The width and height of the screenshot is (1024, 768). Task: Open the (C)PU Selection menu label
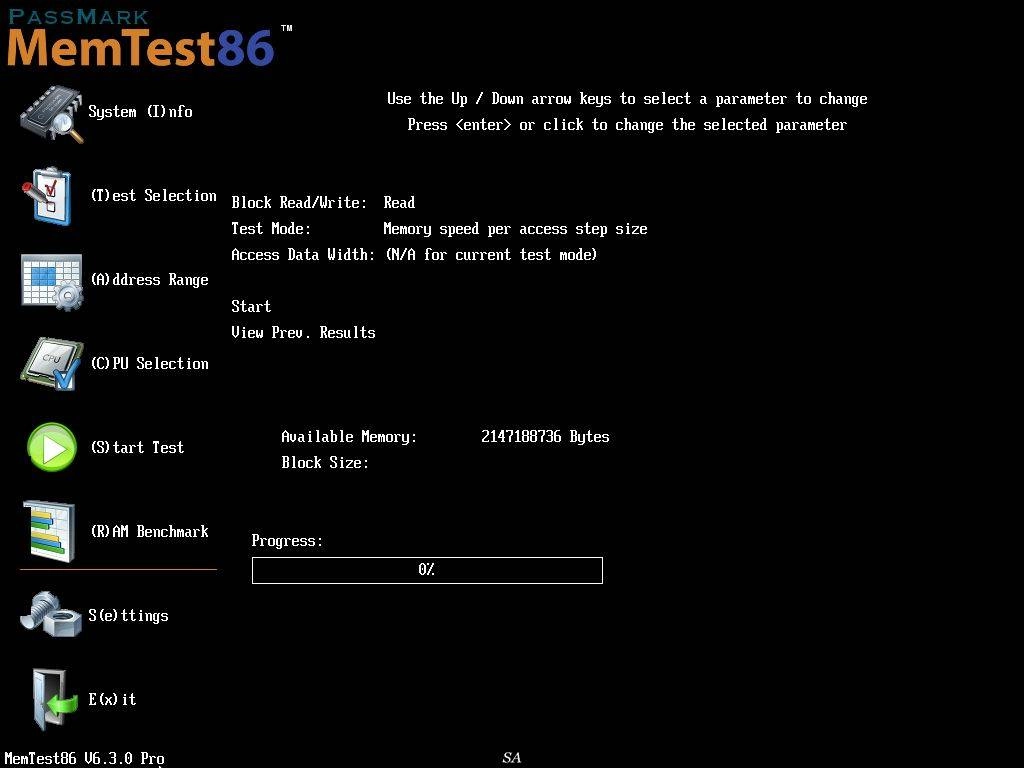[x=150, y=364]
